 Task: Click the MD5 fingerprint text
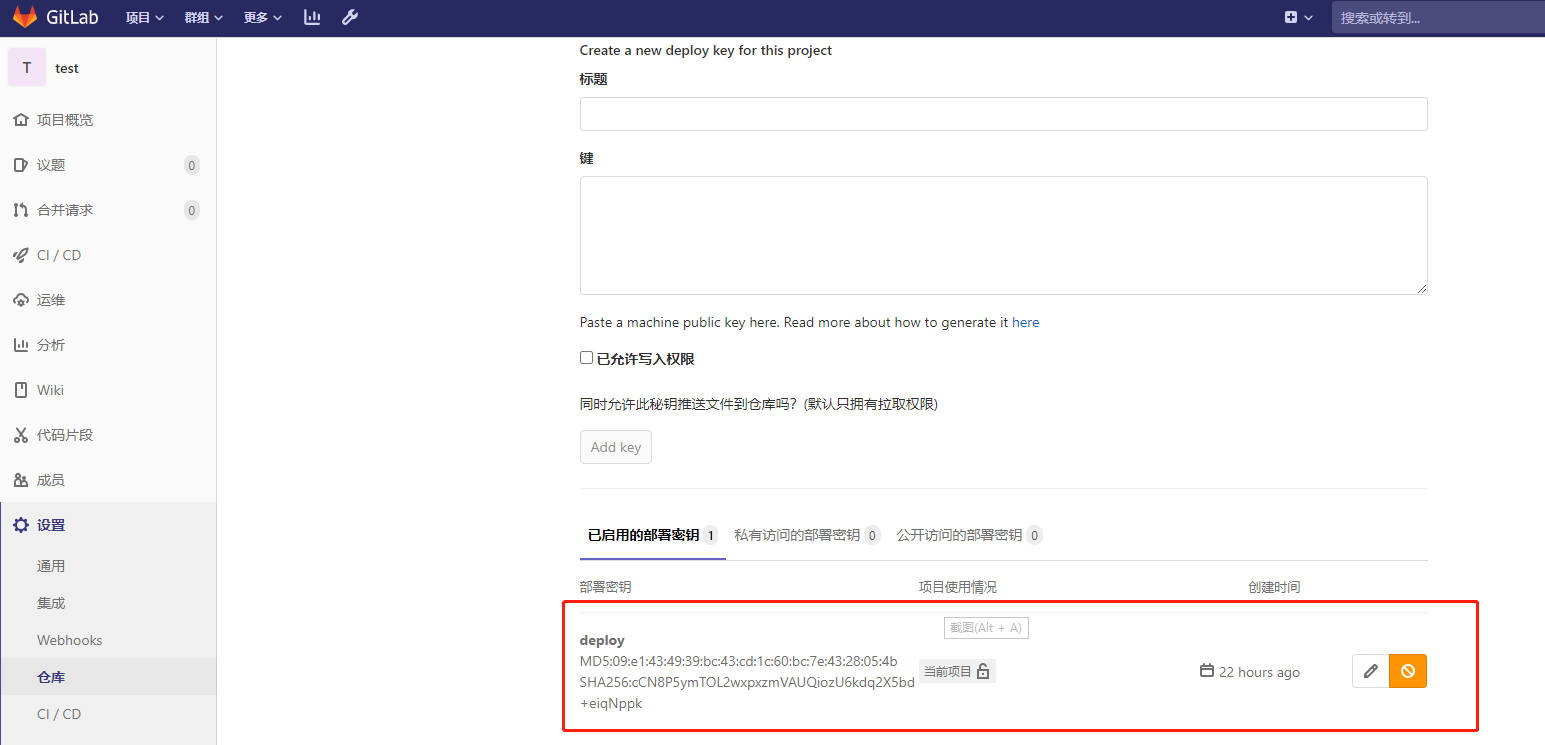tap(739, 661)
